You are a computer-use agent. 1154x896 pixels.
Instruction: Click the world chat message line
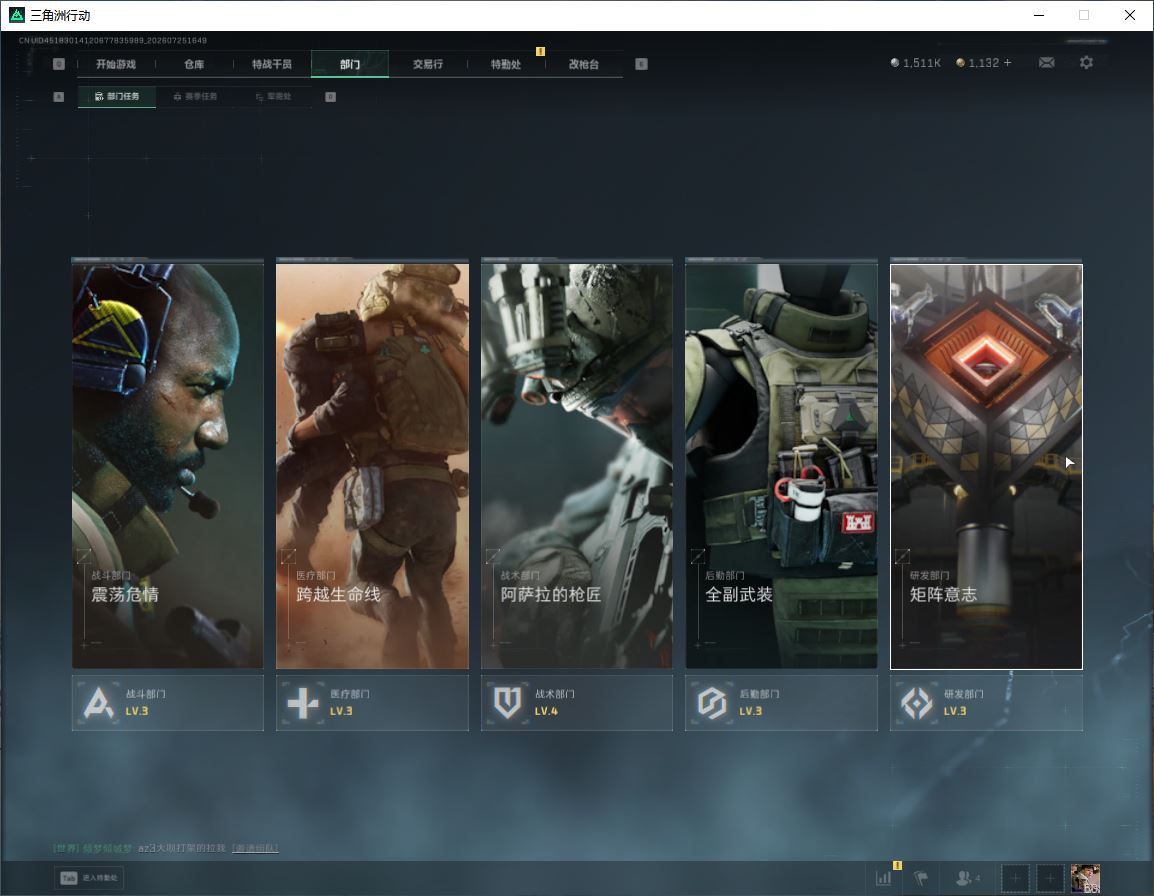coord(166,848)
